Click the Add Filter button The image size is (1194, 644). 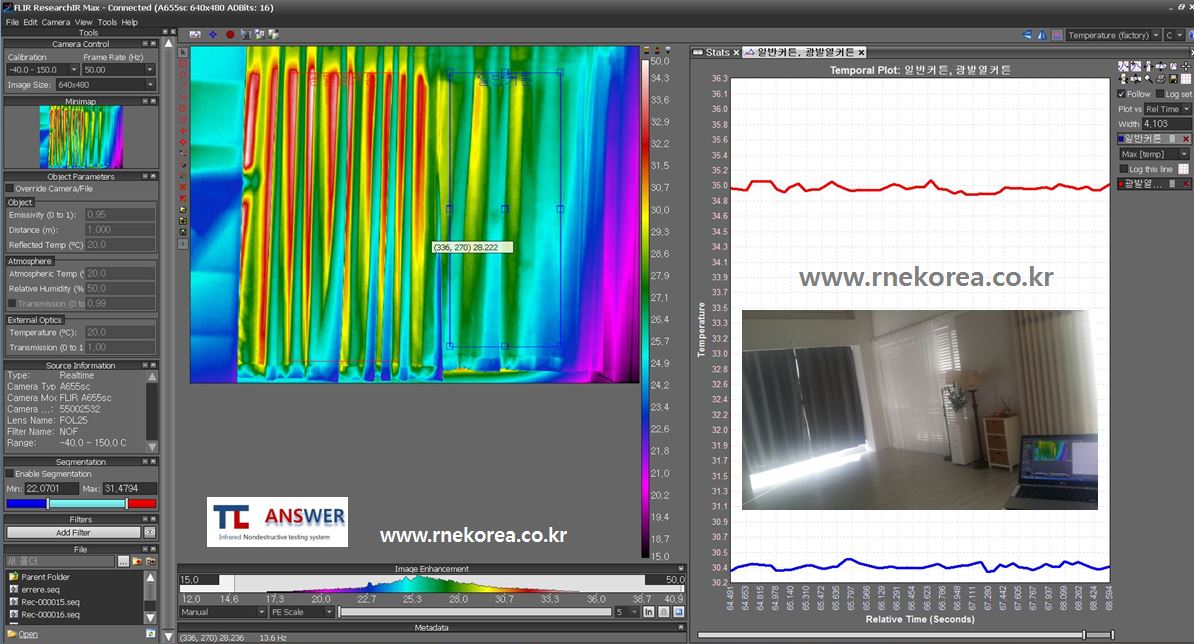tap(73, 533)
